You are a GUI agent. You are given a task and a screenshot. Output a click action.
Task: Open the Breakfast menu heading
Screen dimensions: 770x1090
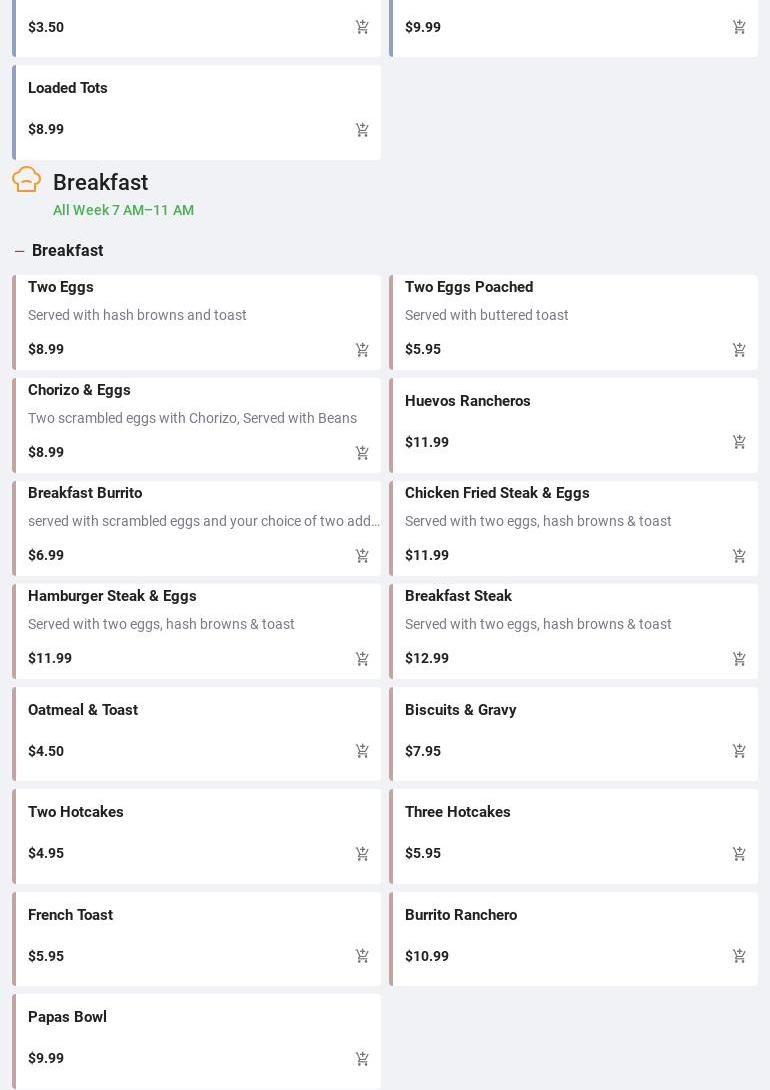click(x=100, y=183)
